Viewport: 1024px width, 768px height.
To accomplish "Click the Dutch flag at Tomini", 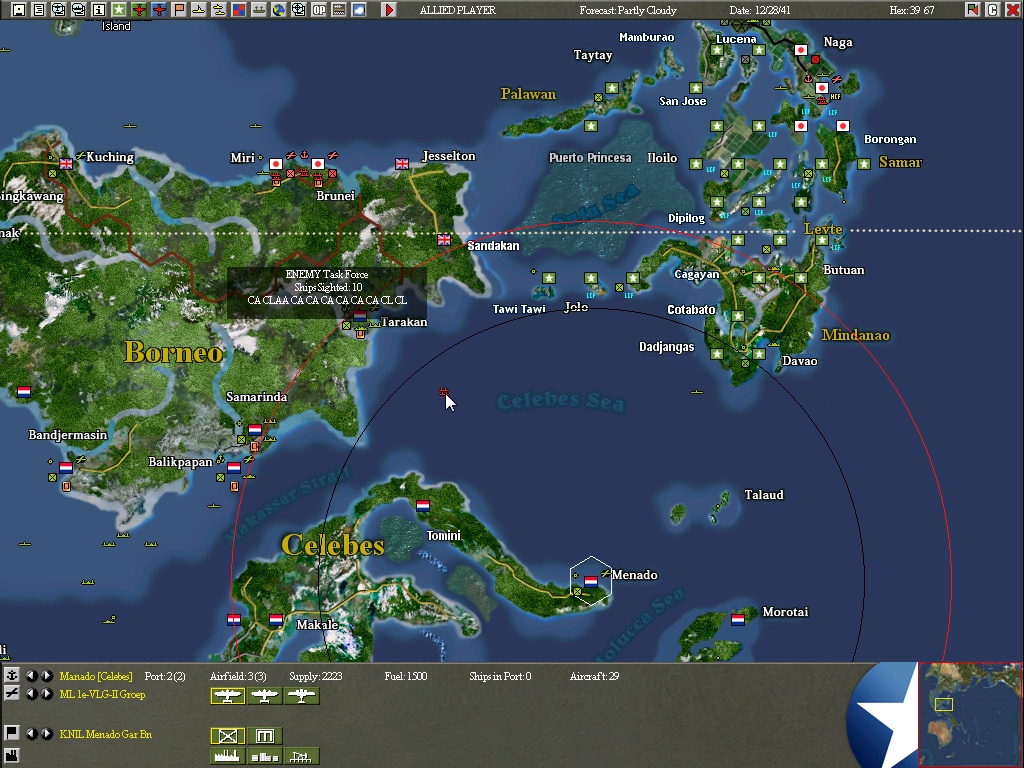I will tap(423, 505).
